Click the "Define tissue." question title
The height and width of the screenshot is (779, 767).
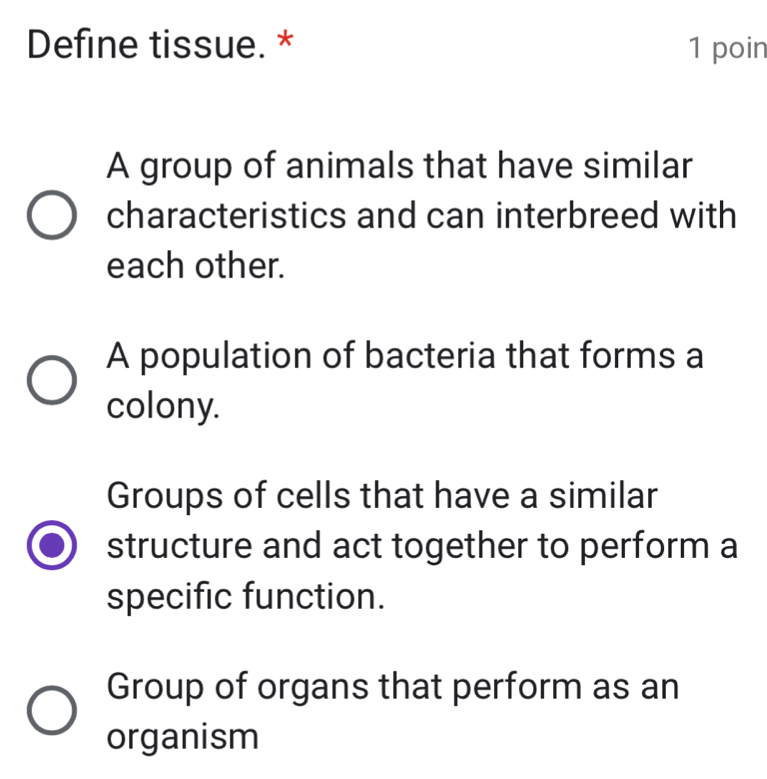[140, 45]
